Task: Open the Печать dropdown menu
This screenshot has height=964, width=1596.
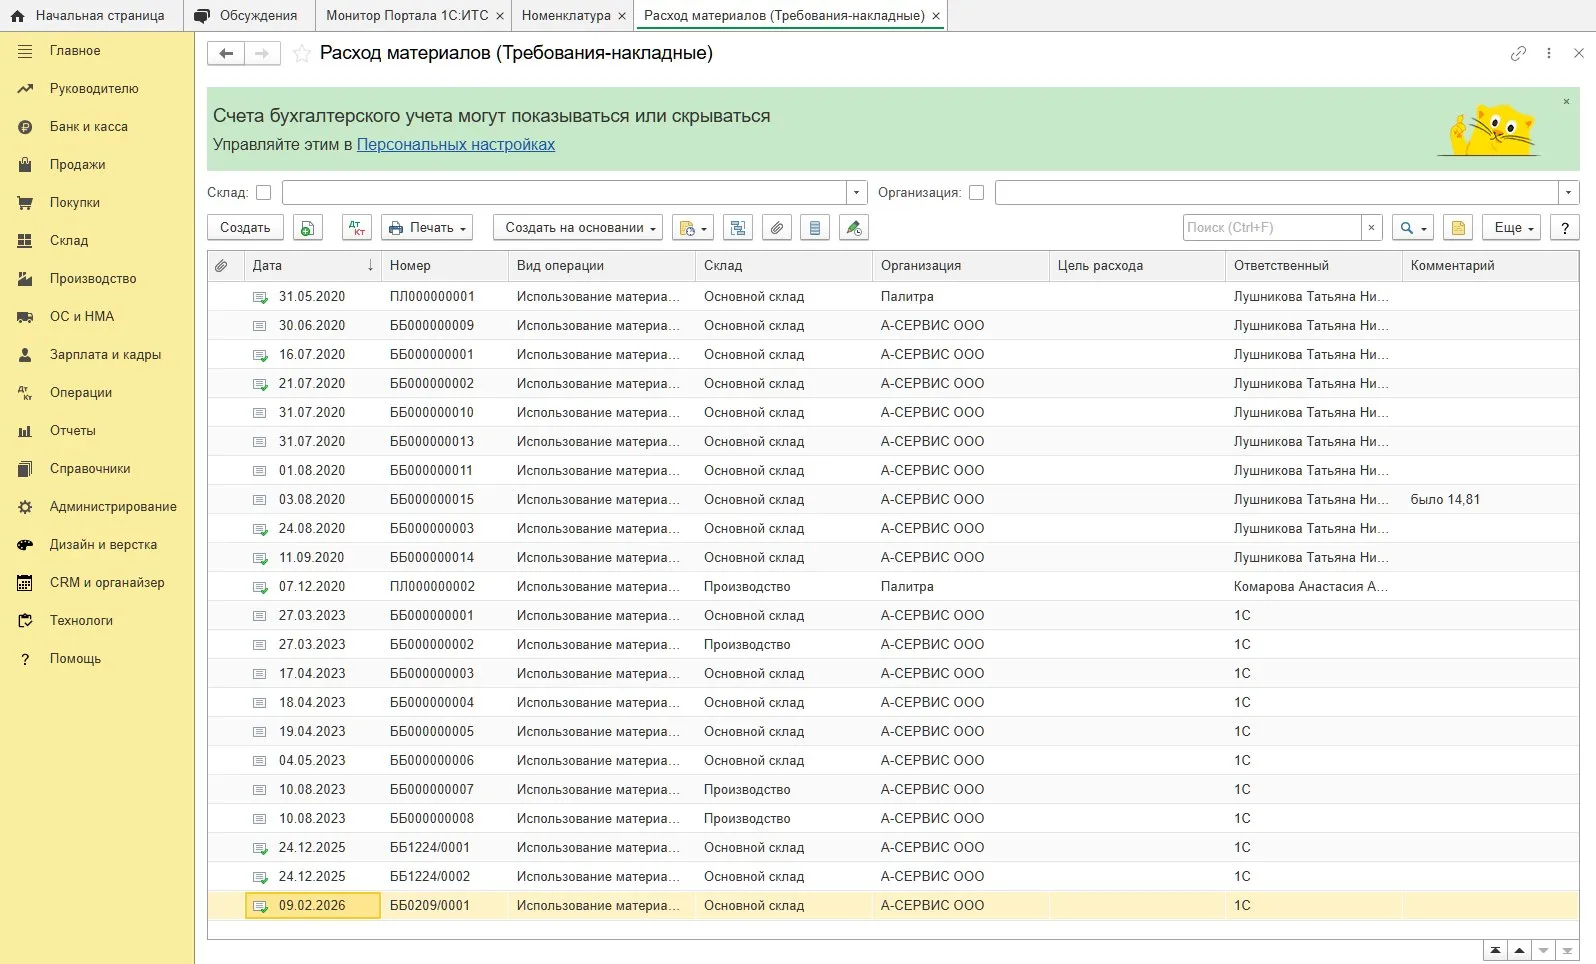Action: [427, 228]
